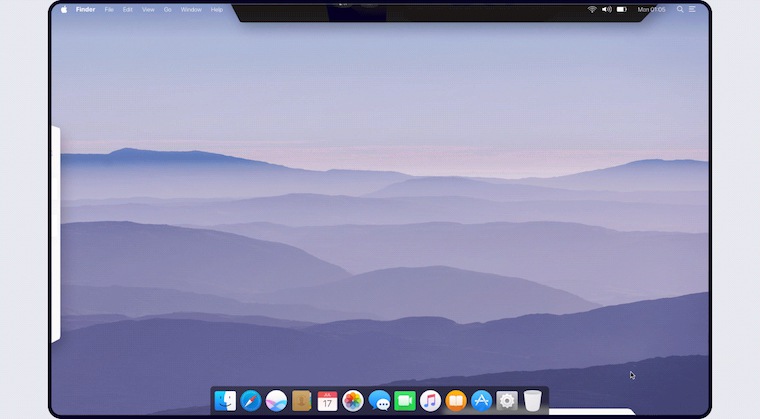Open the Music app in the dock
Image resolution: width=760 pixels, height=419 pixels.
(x=430, y=401)
